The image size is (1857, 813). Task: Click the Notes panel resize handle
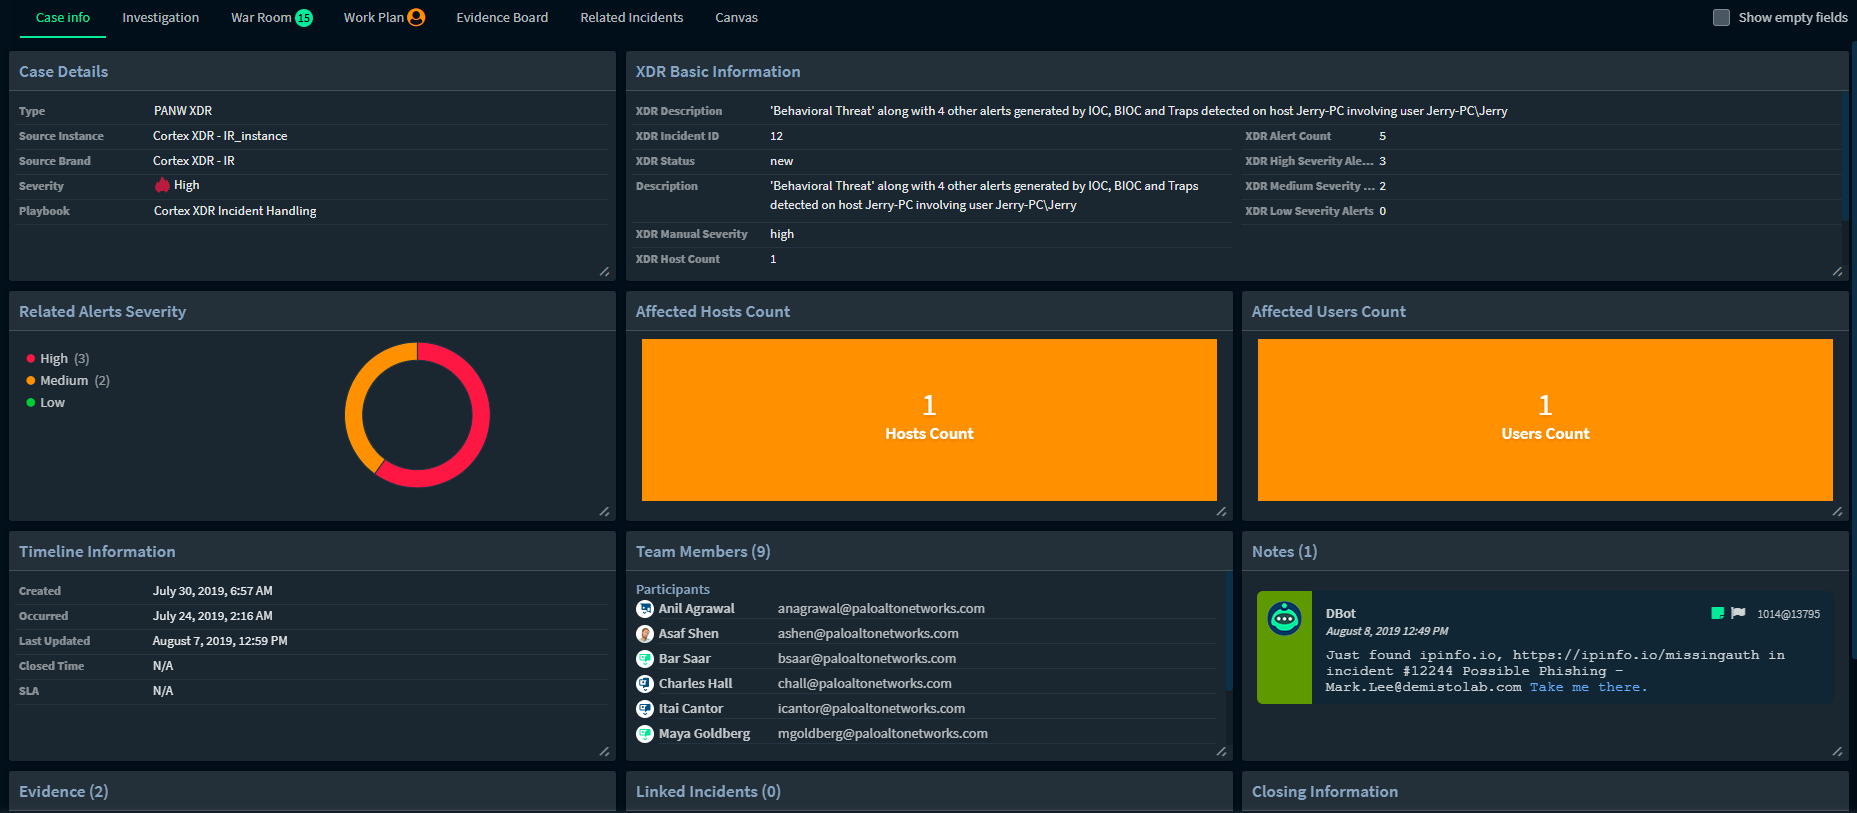pos(1837,751)
